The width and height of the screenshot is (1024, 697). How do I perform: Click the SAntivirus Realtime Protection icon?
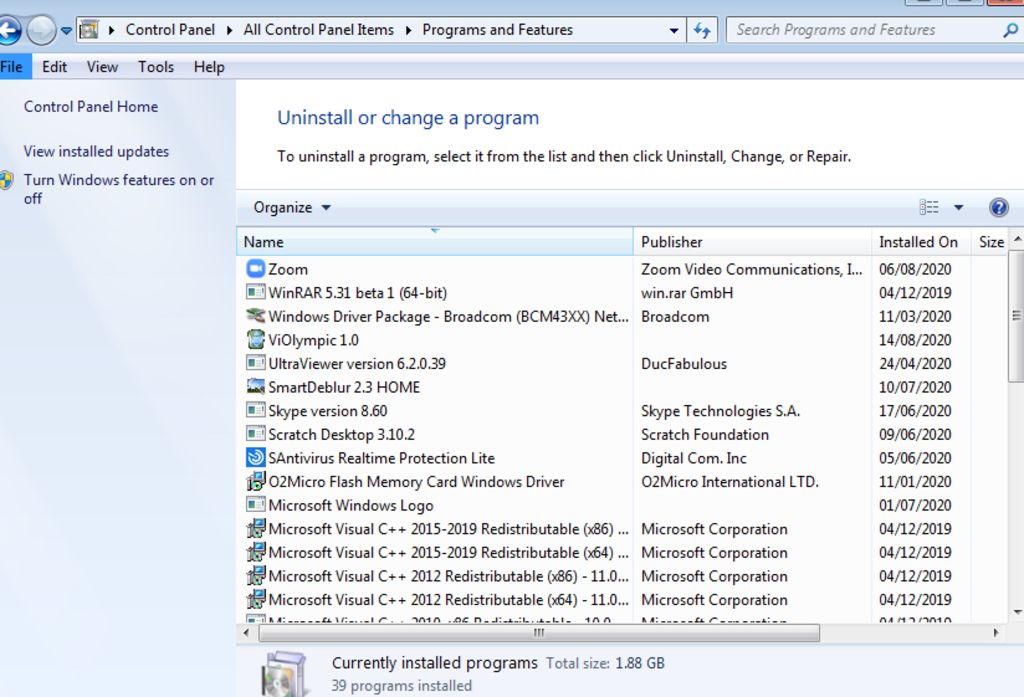(255, 457)
